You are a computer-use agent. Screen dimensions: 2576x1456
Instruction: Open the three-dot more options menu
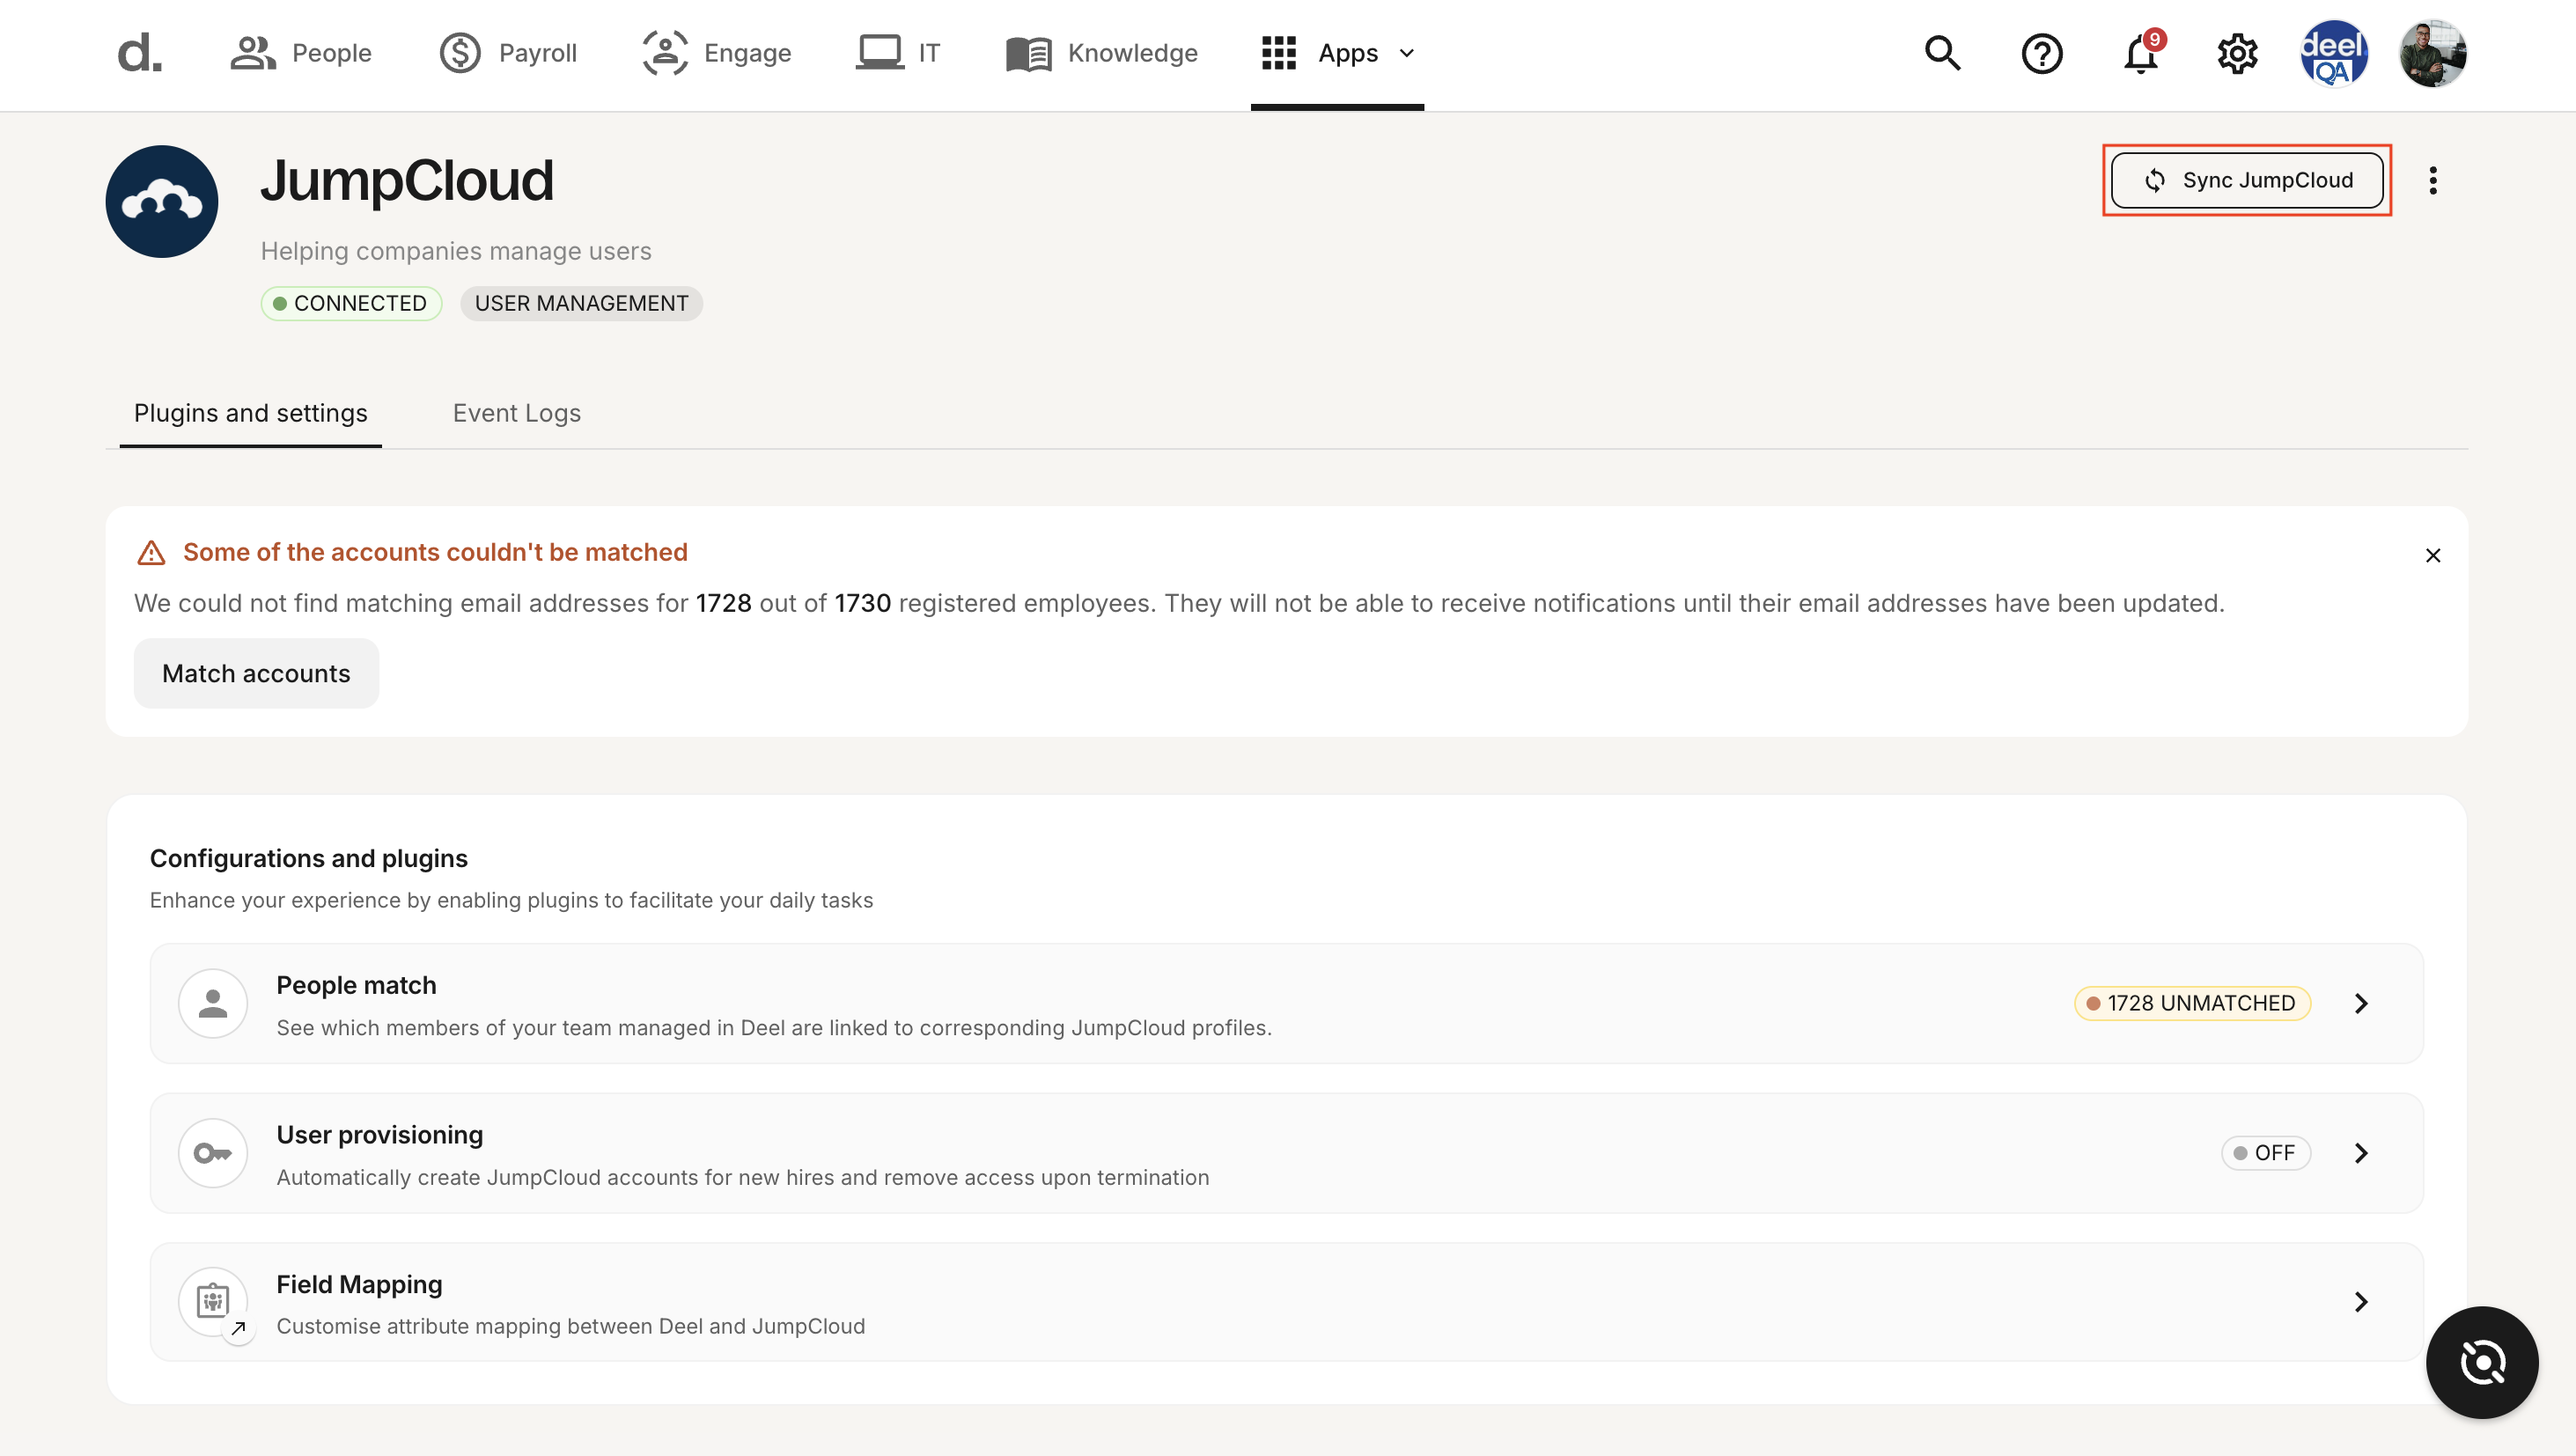coord(2433,180)
